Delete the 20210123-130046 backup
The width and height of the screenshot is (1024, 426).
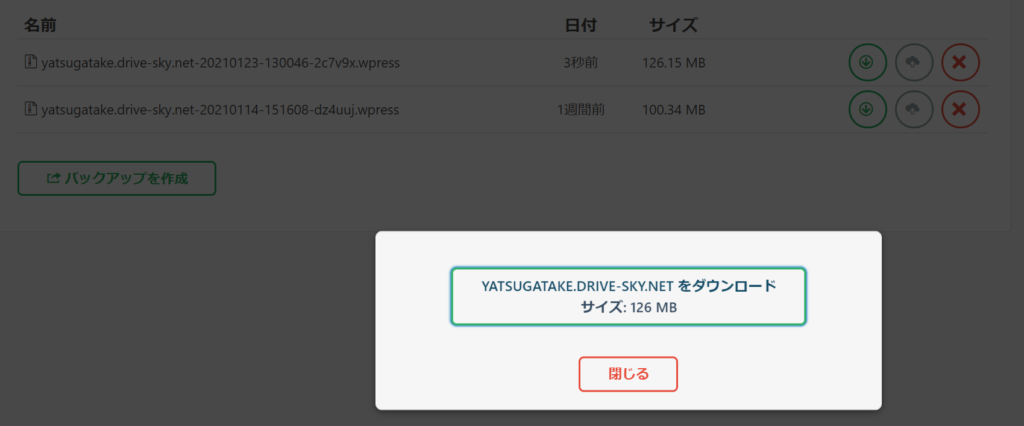coord(960,63)
